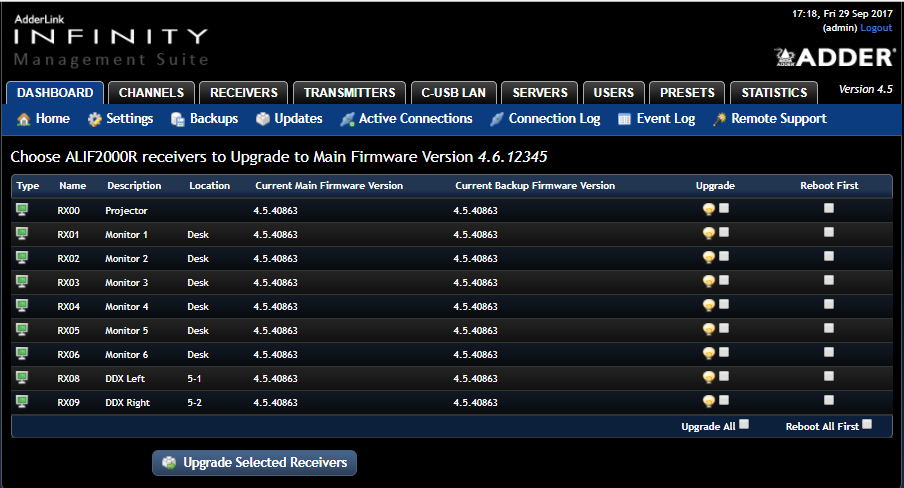Click the identify lightbulb icon for RX01
Screen dimensions: 904x488
[709, 234]
